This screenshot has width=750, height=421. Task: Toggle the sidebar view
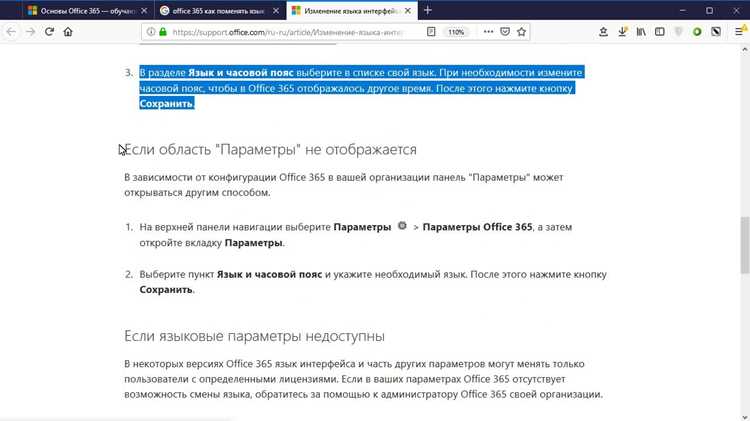[x=660, y=32]
